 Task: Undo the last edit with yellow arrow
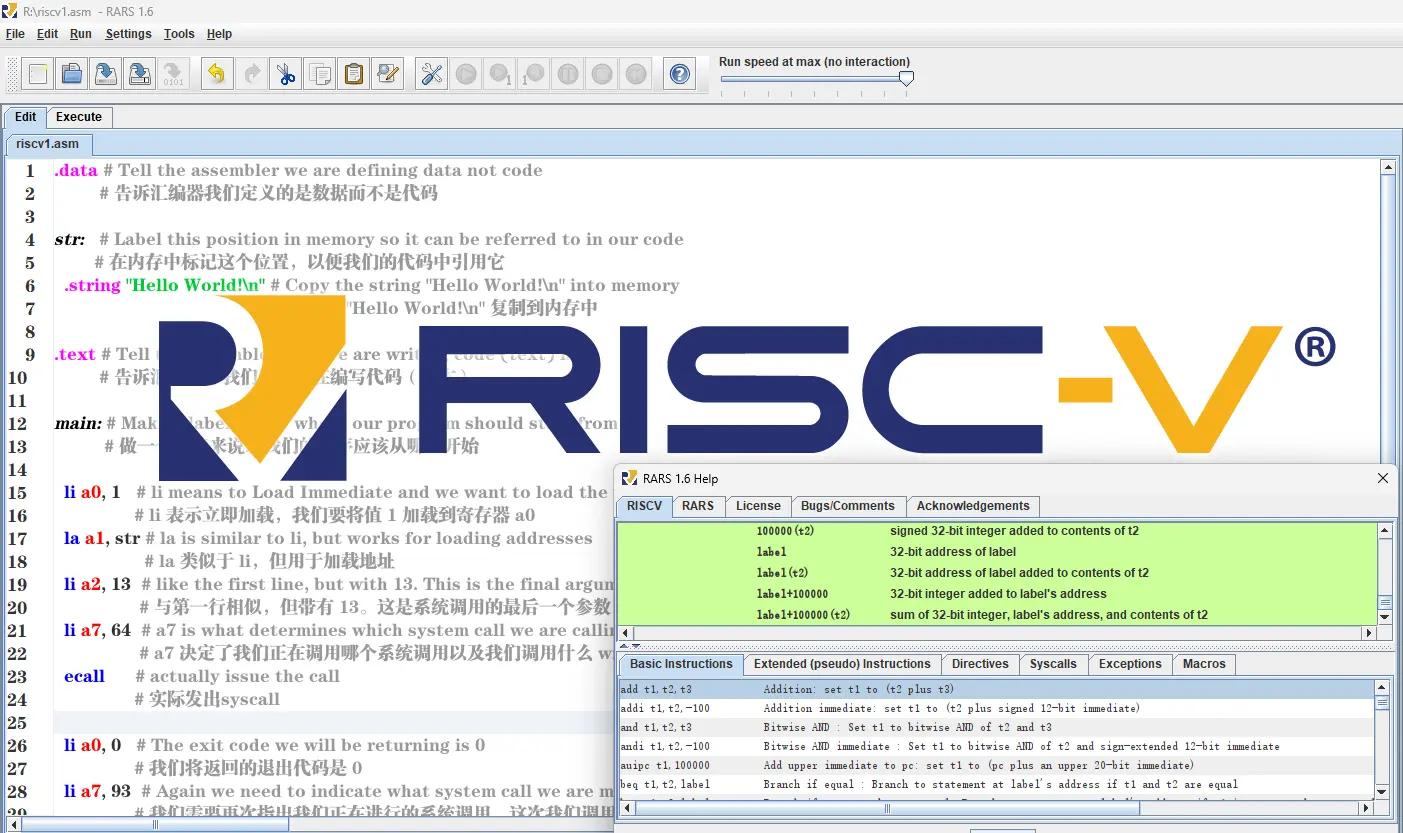(216, 74)
